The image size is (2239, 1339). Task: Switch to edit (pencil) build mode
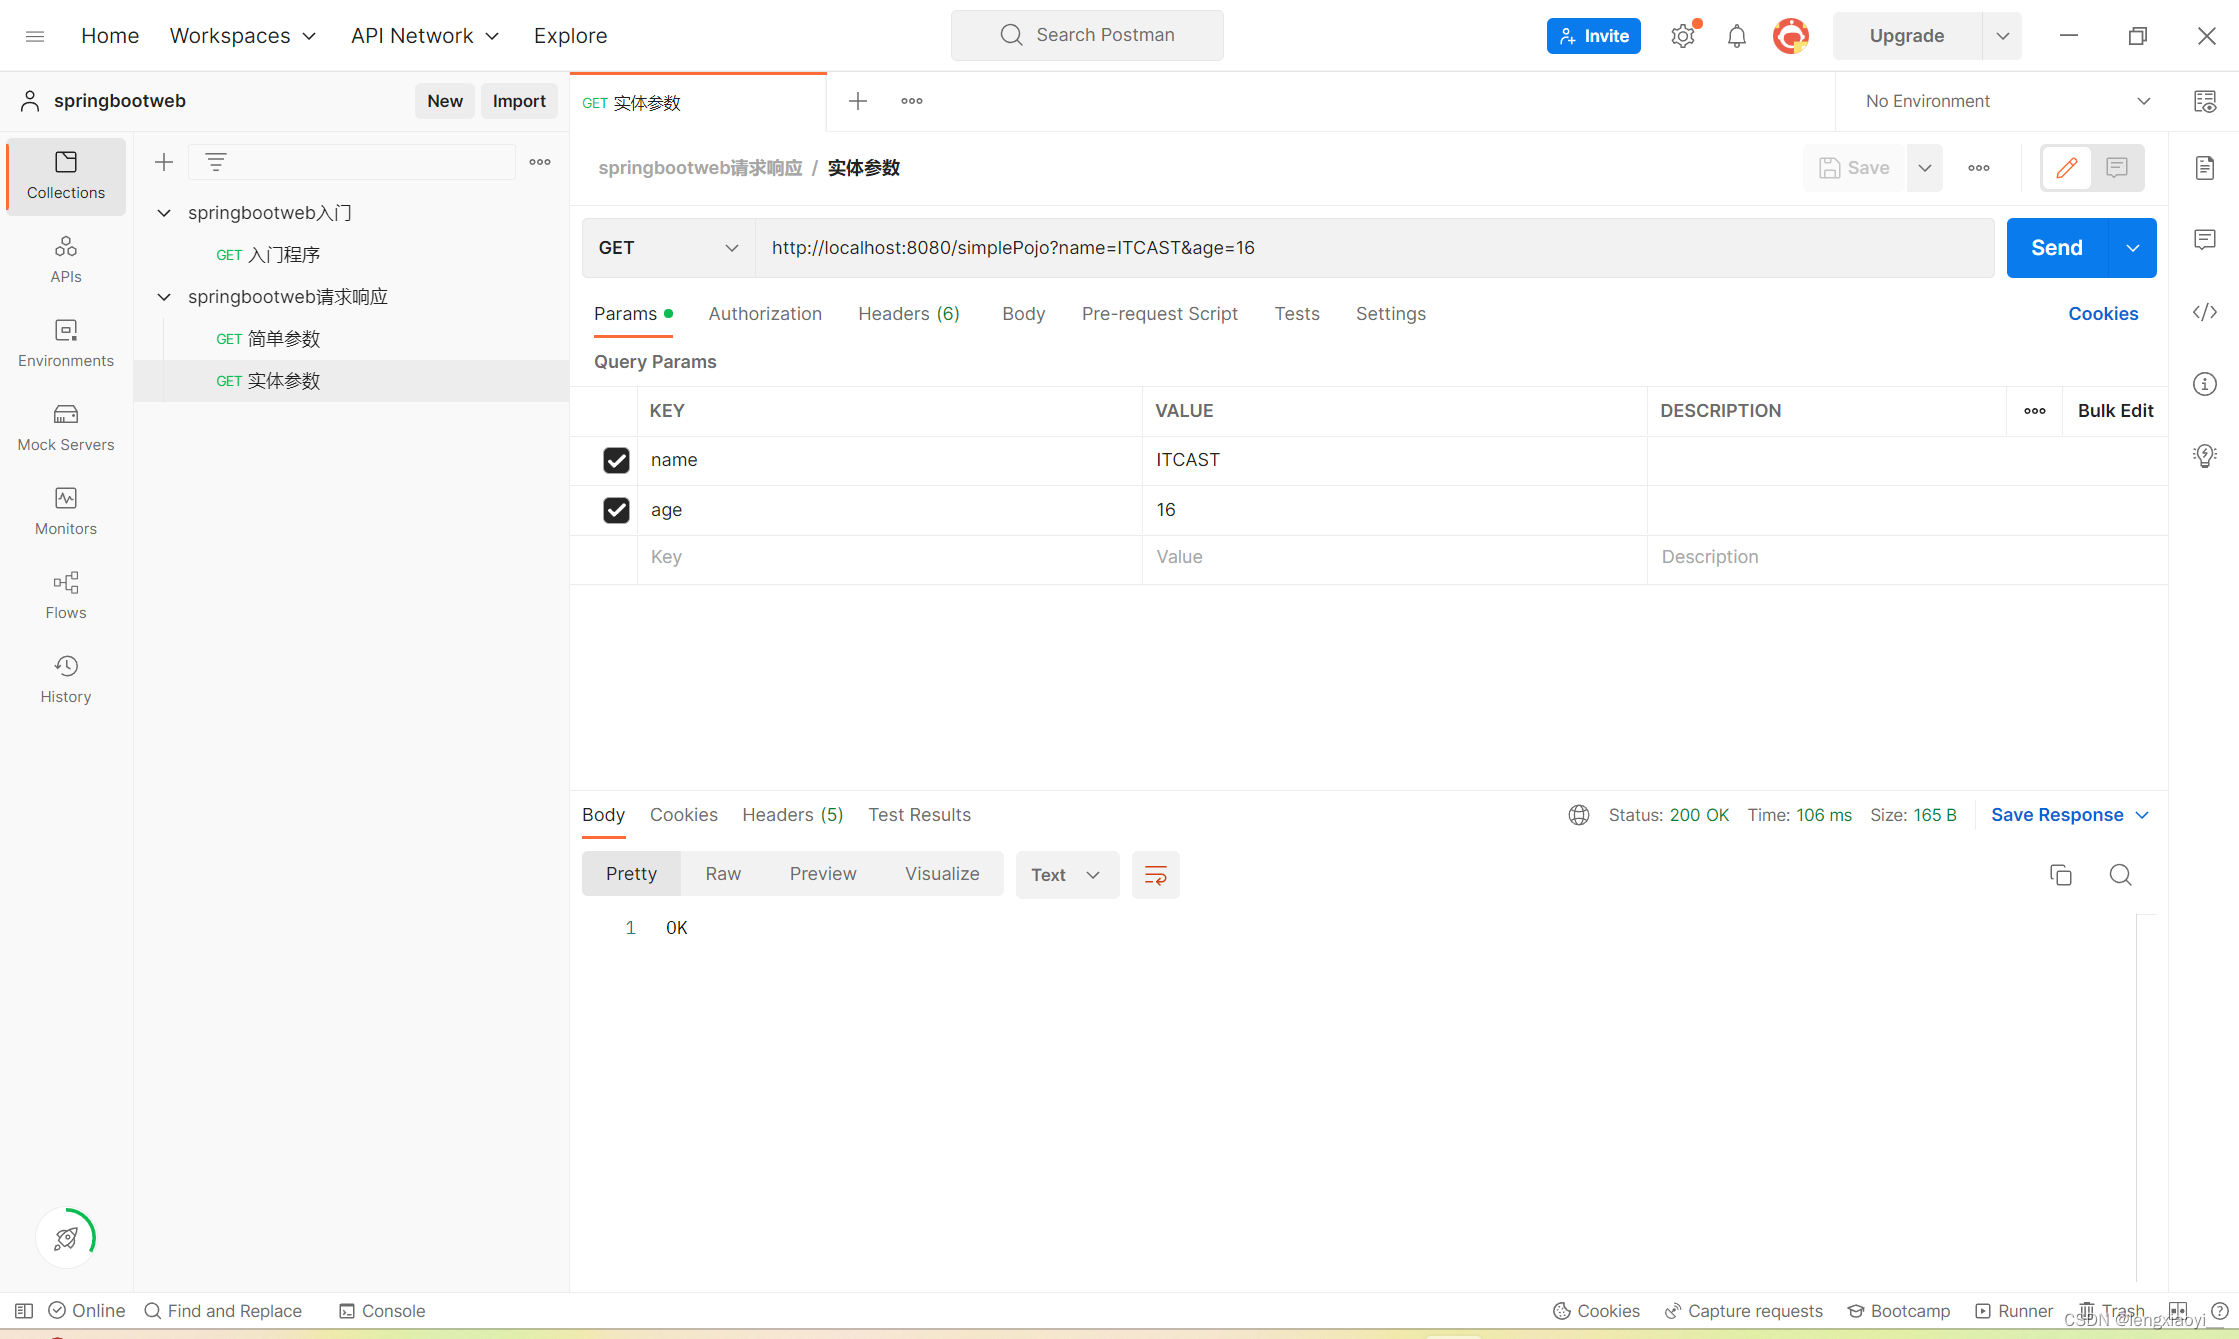point(2067,168)
